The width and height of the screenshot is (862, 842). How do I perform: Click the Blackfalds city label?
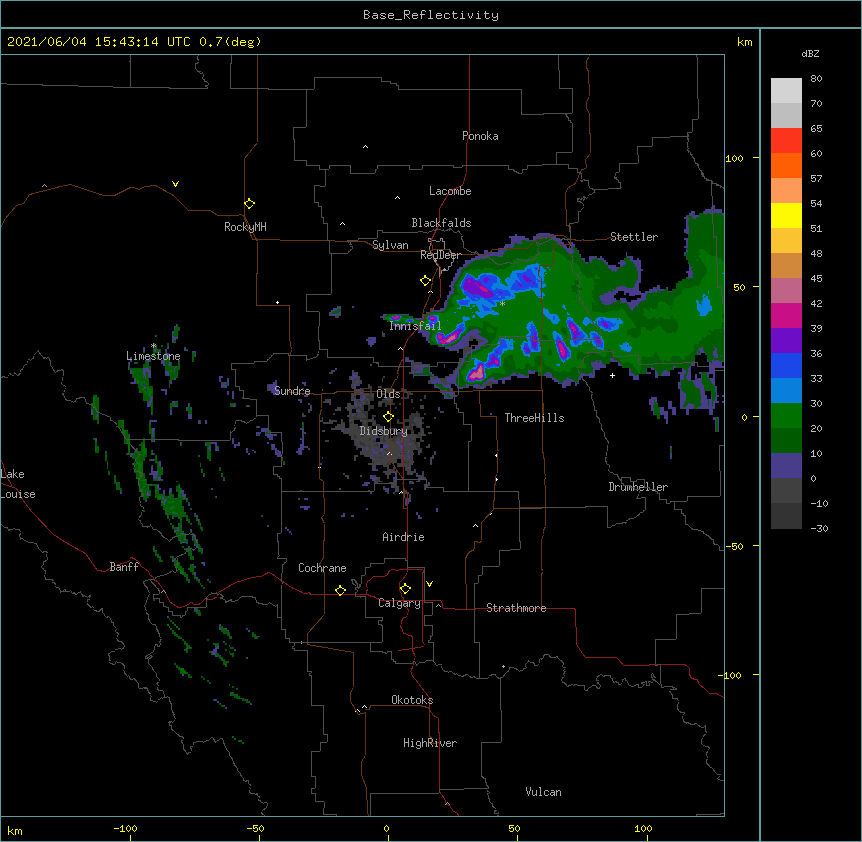click(x=441, y=223)
